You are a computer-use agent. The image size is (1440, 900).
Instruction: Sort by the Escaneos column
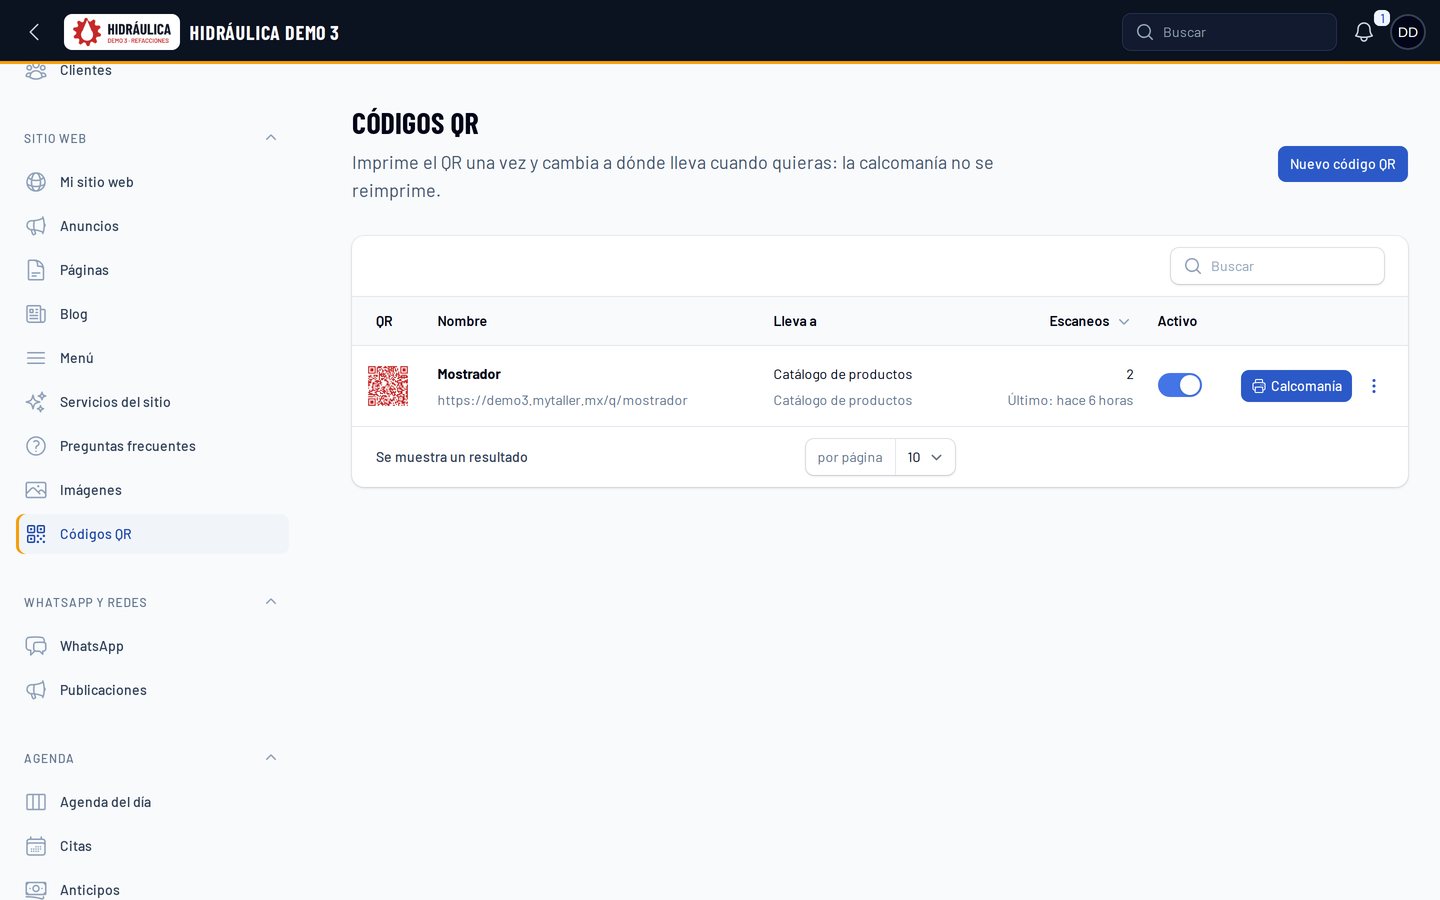pyautogui.click(x=1089, y=321)
